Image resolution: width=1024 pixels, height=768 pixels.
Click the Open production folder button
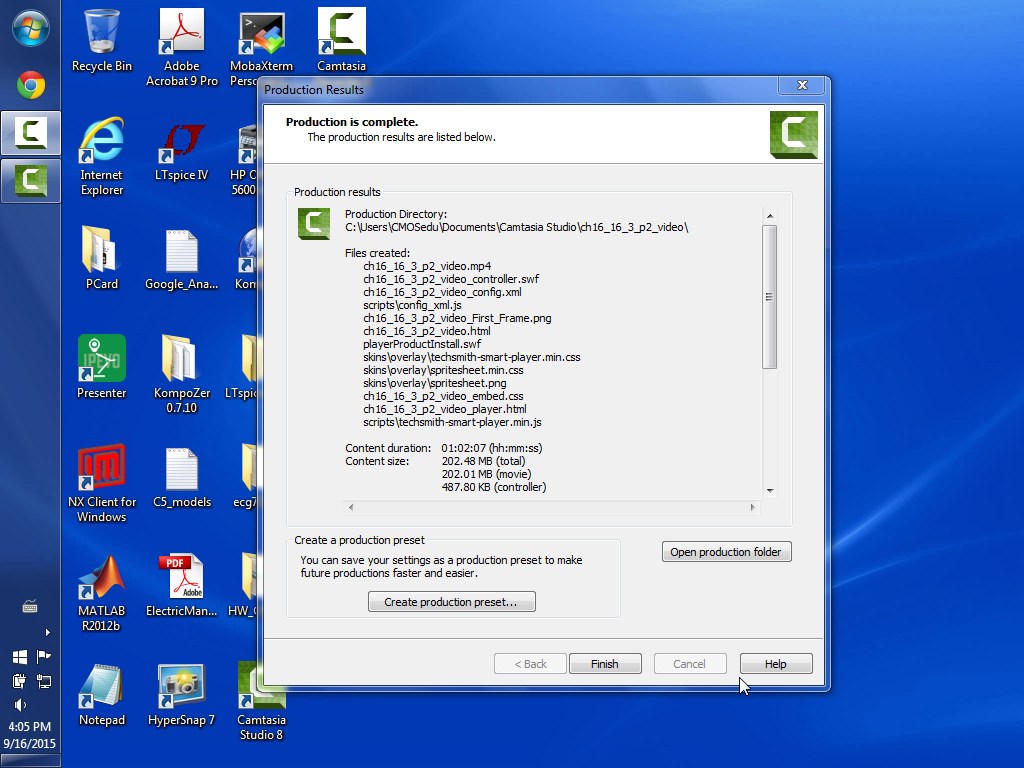tap(726, 552)
